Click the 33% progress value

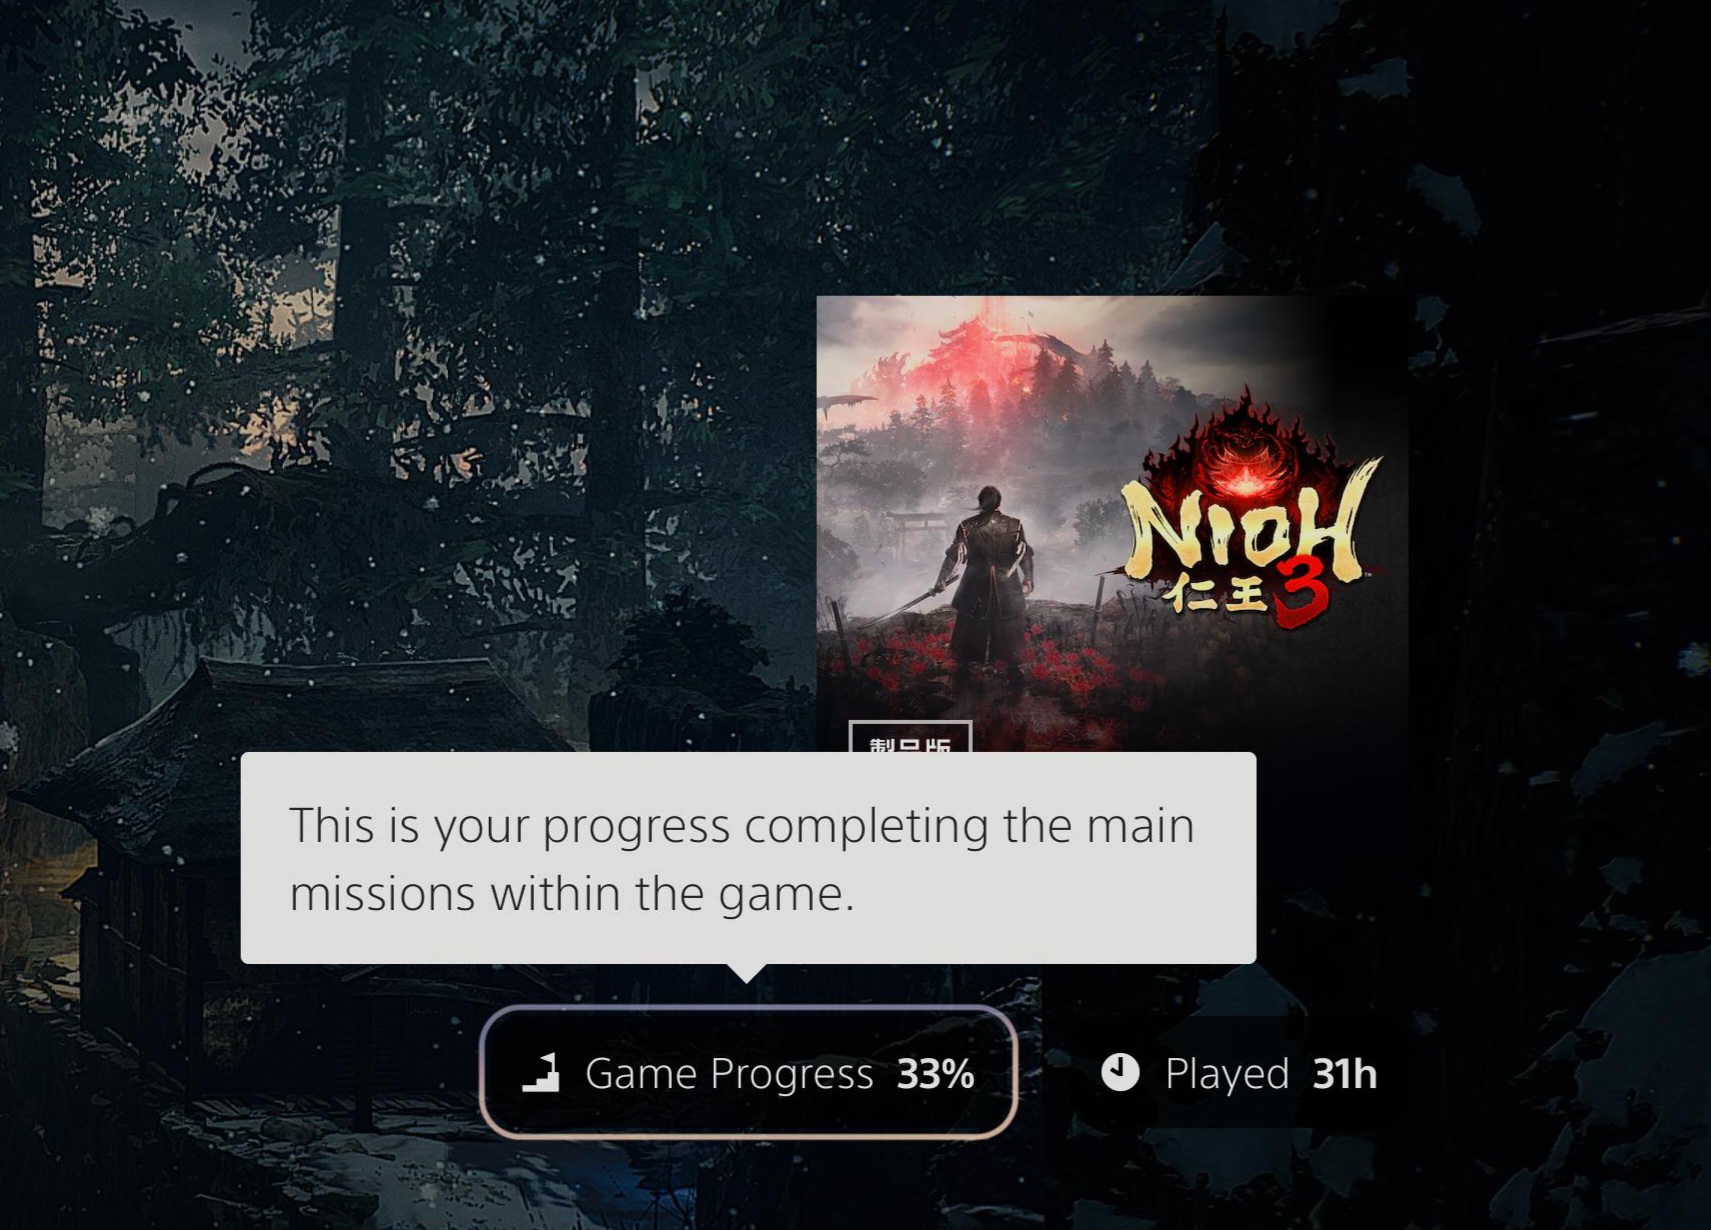coord(936,1074)
